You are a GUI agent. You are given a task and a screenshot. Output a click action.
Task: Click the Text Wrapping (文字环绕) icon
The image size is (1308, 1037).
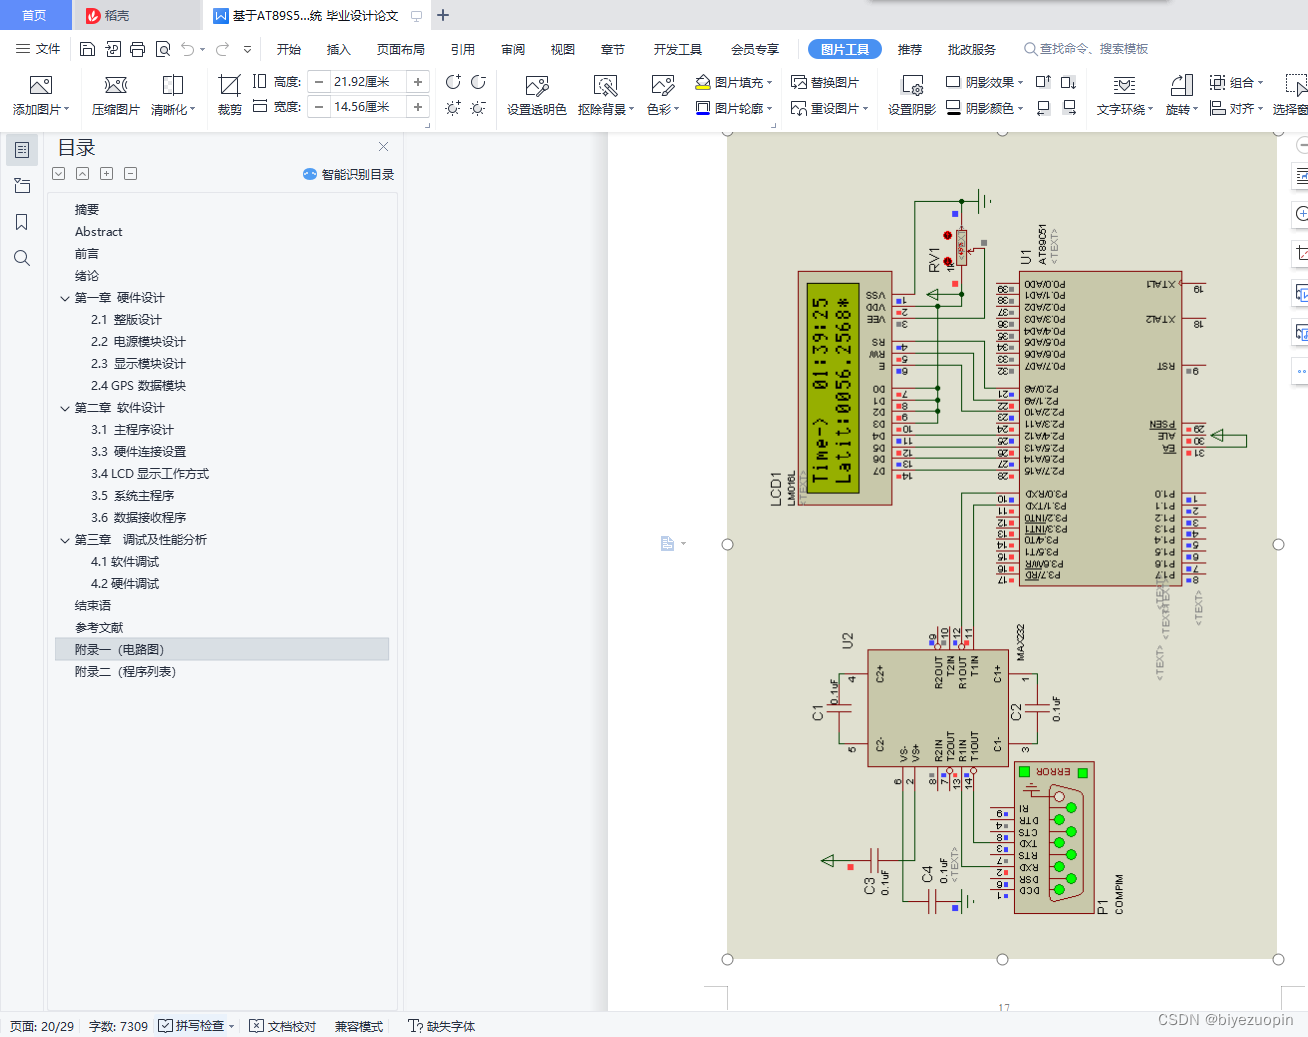click(1124, 86)
